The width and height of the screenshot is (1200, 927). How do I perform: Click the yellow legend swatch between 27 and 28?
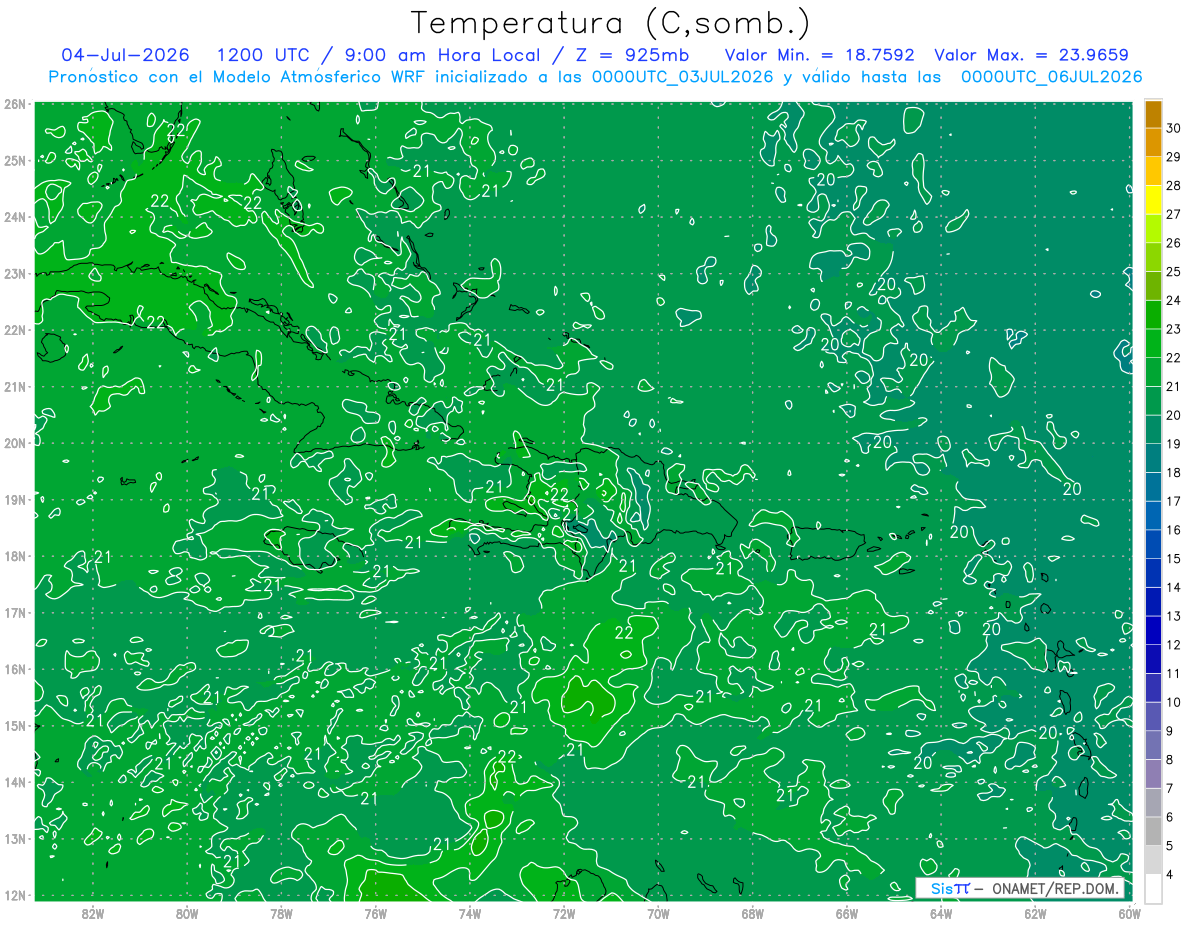point(1153,200)
